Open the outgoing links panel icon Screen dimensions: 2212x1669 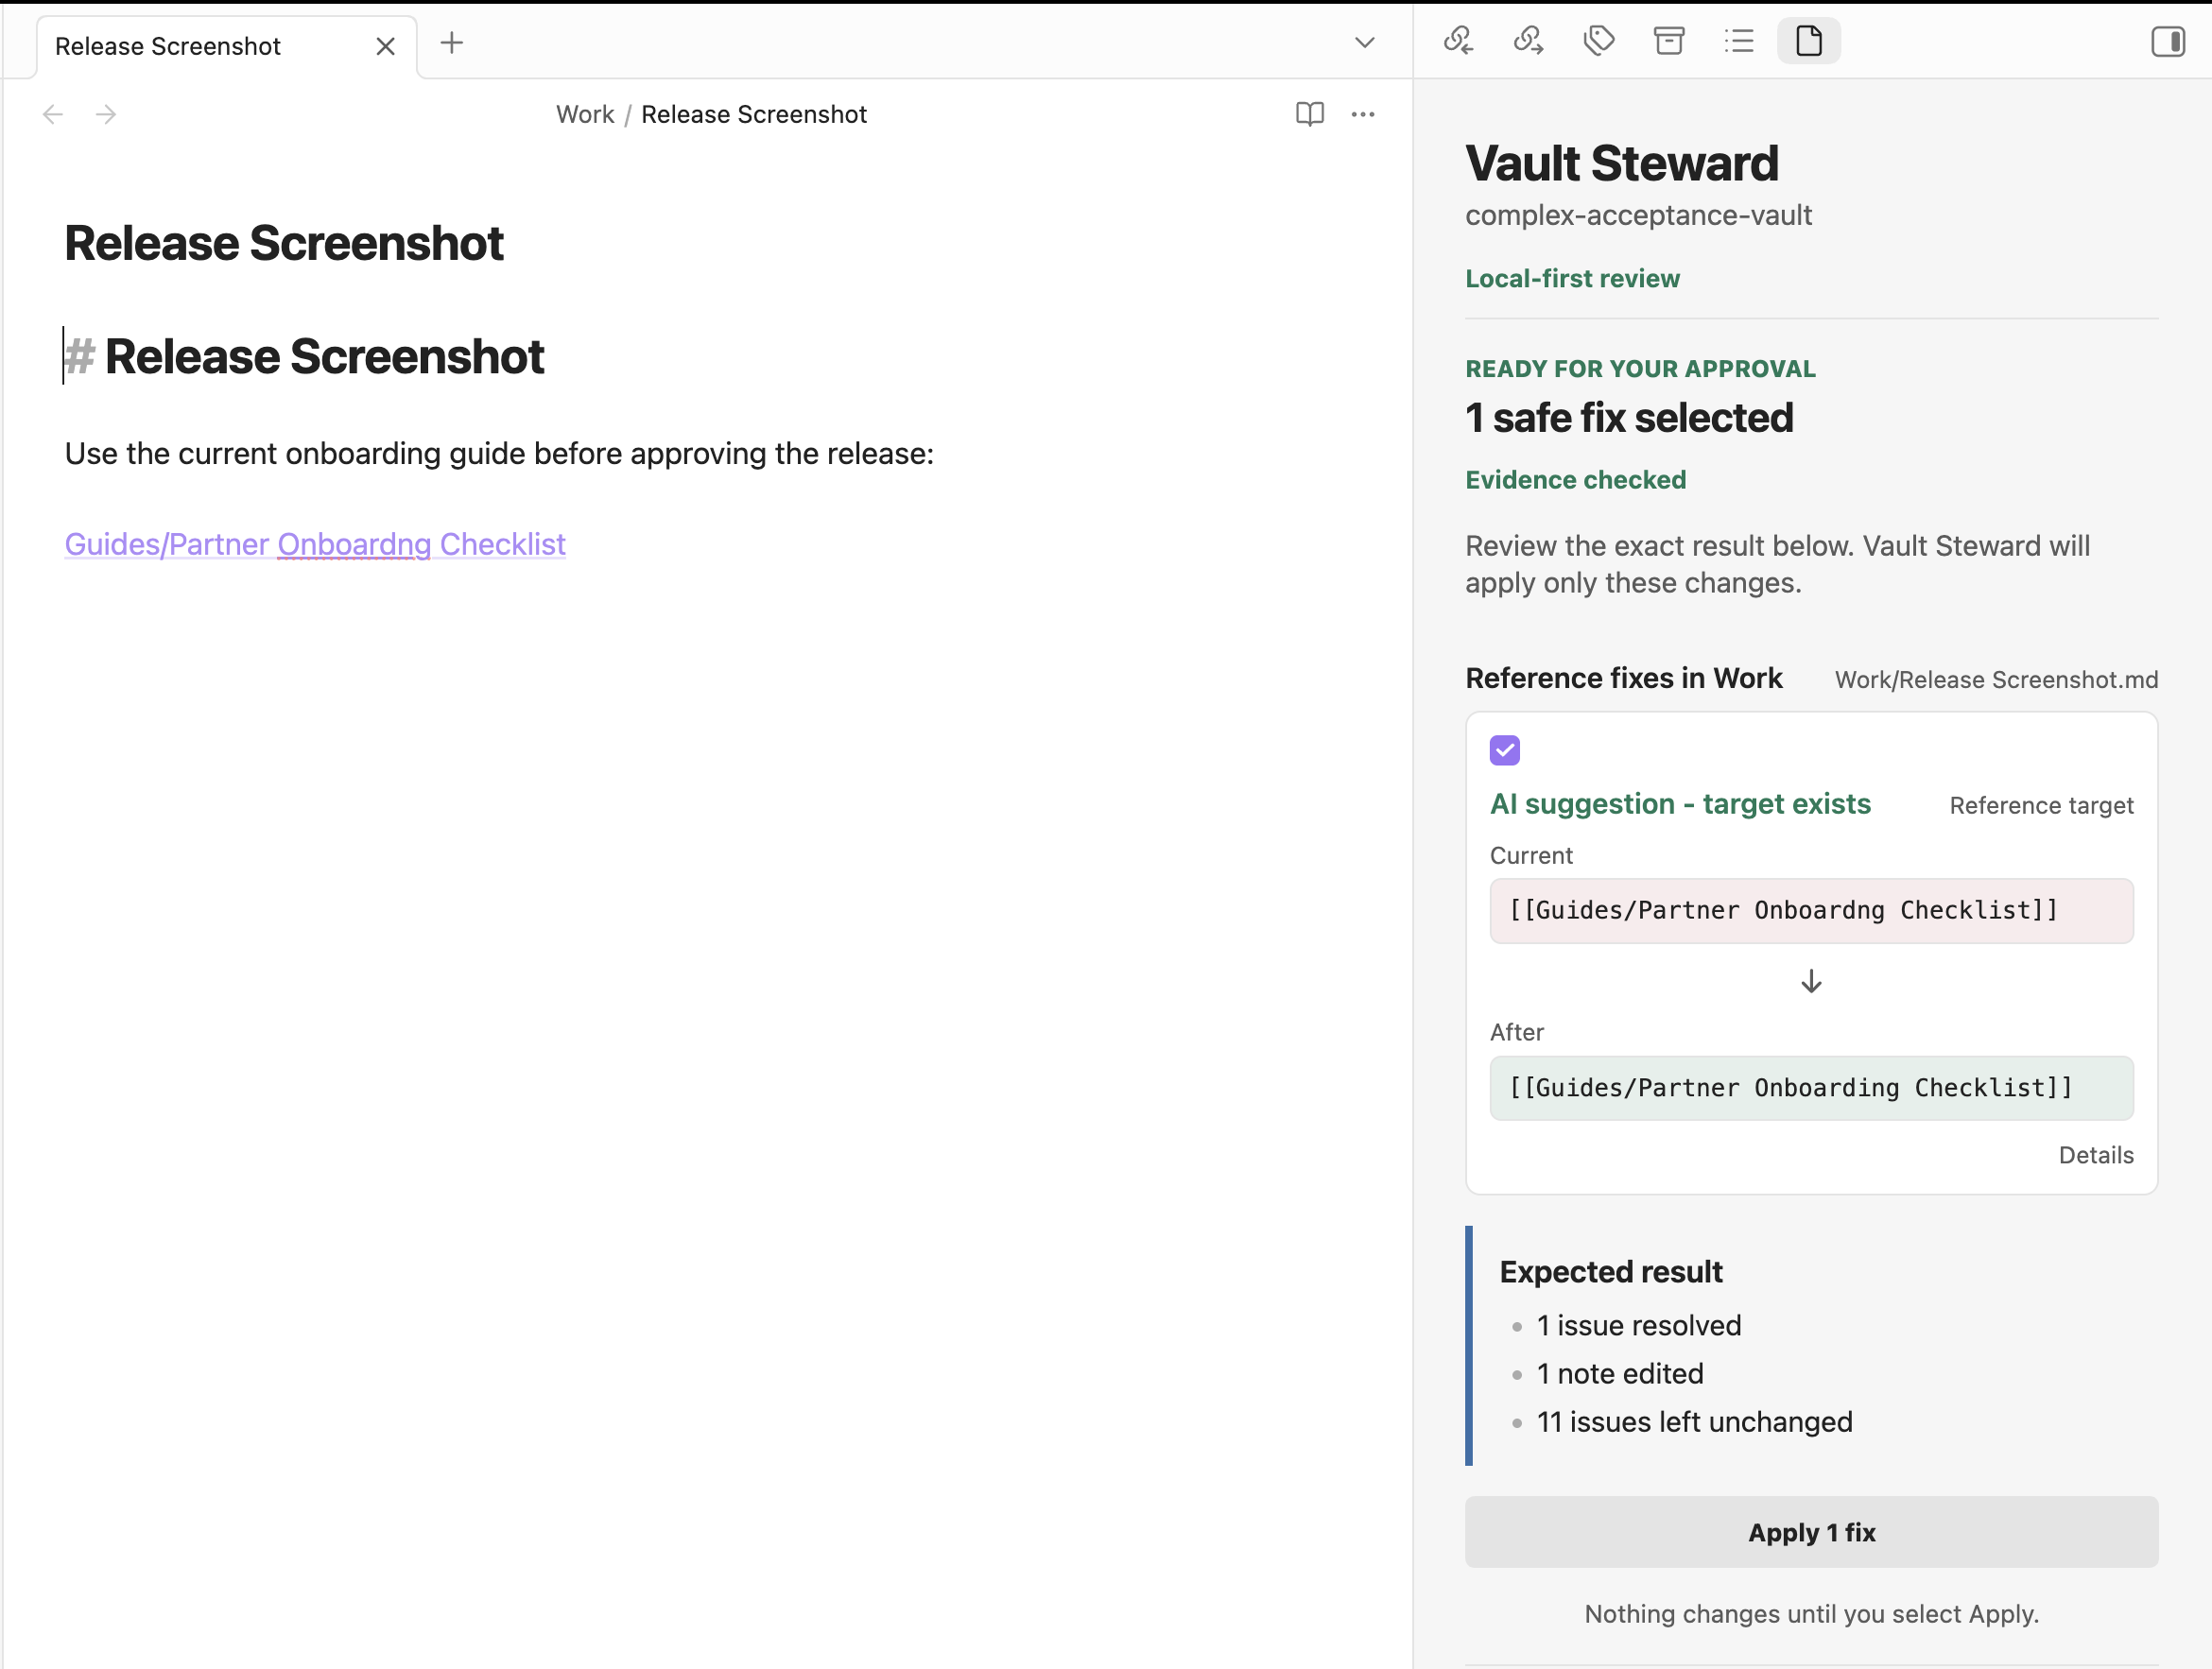coord(1528,41)
